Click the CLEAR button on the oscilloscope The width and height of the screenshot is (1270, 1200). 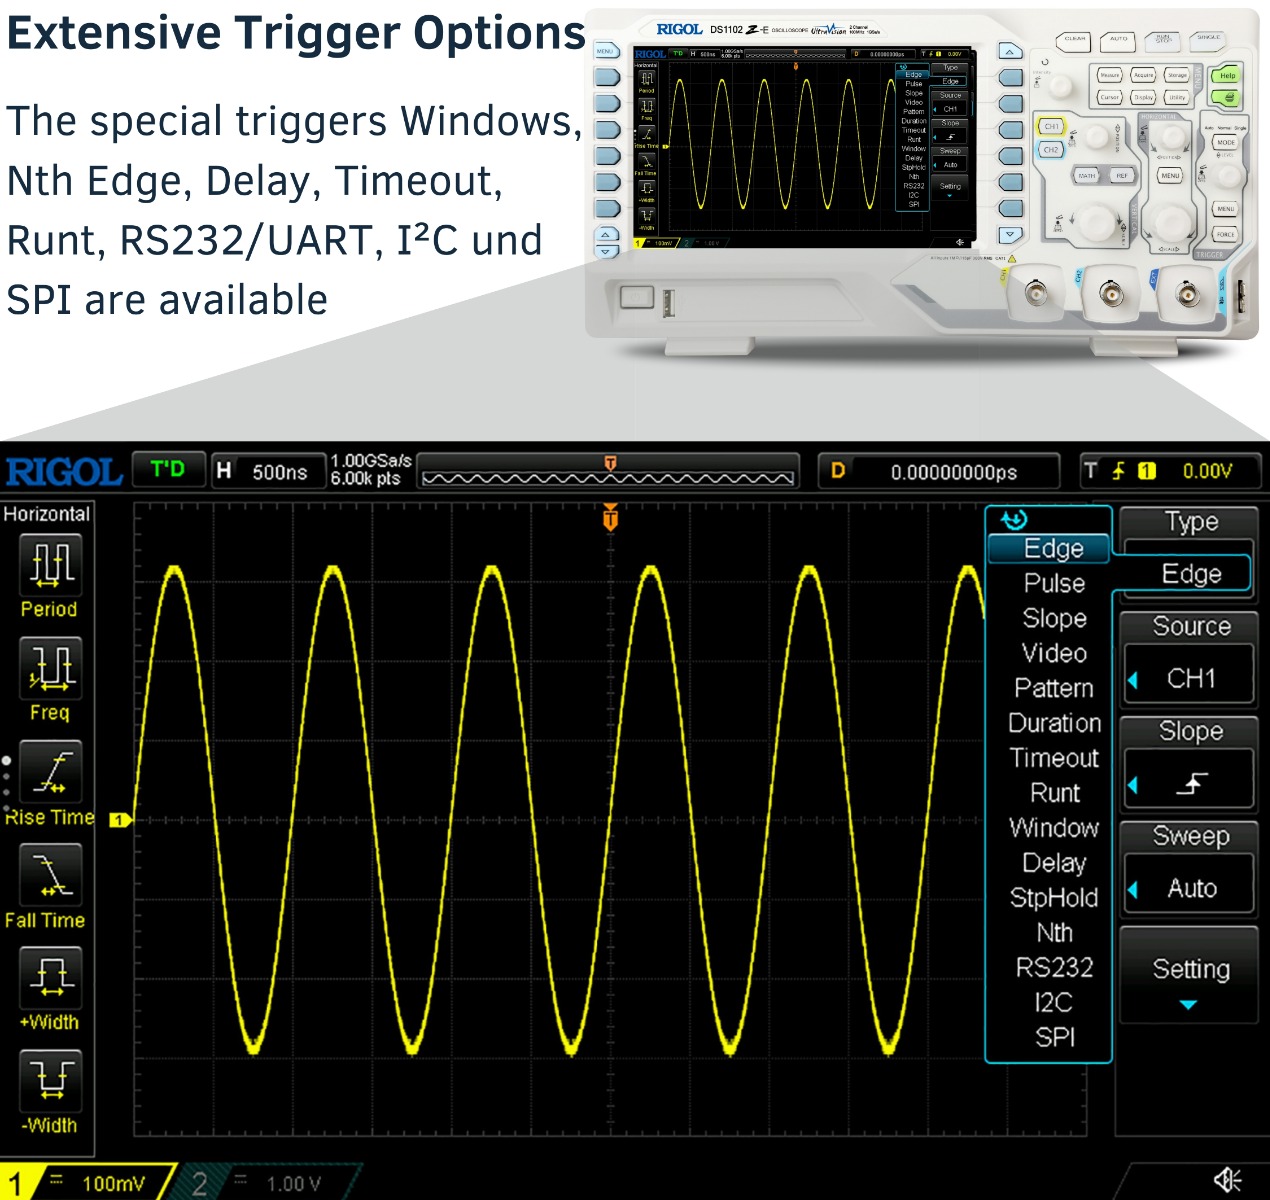pos(1074,42)
